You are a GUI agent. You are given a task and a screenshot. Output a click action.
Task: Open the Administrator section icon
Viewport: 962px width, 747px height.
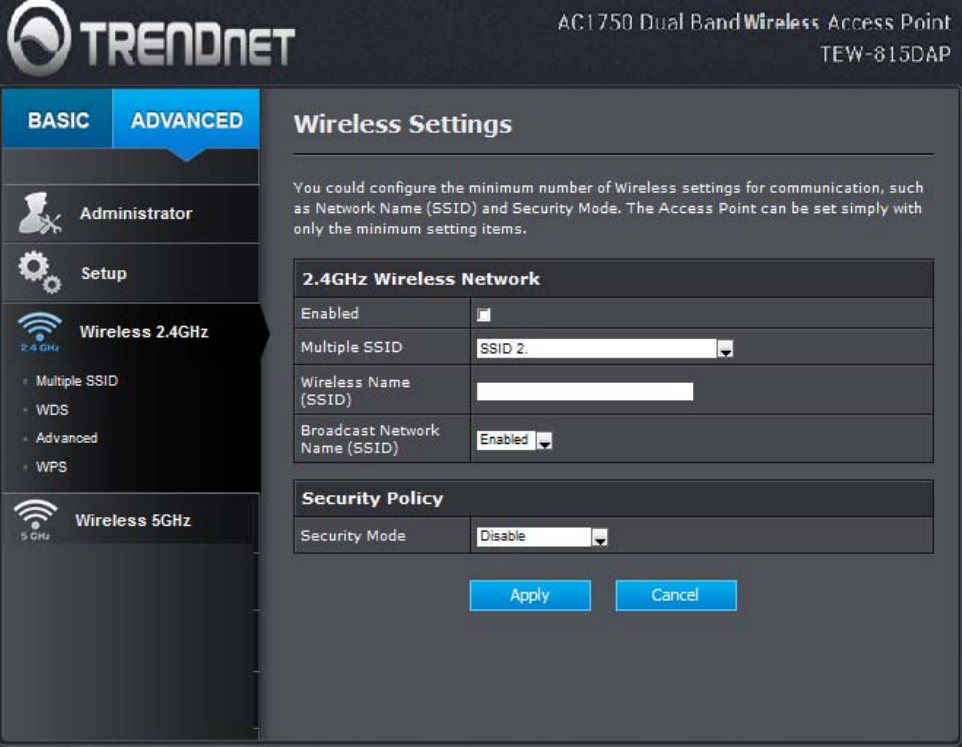pos(39,213)
